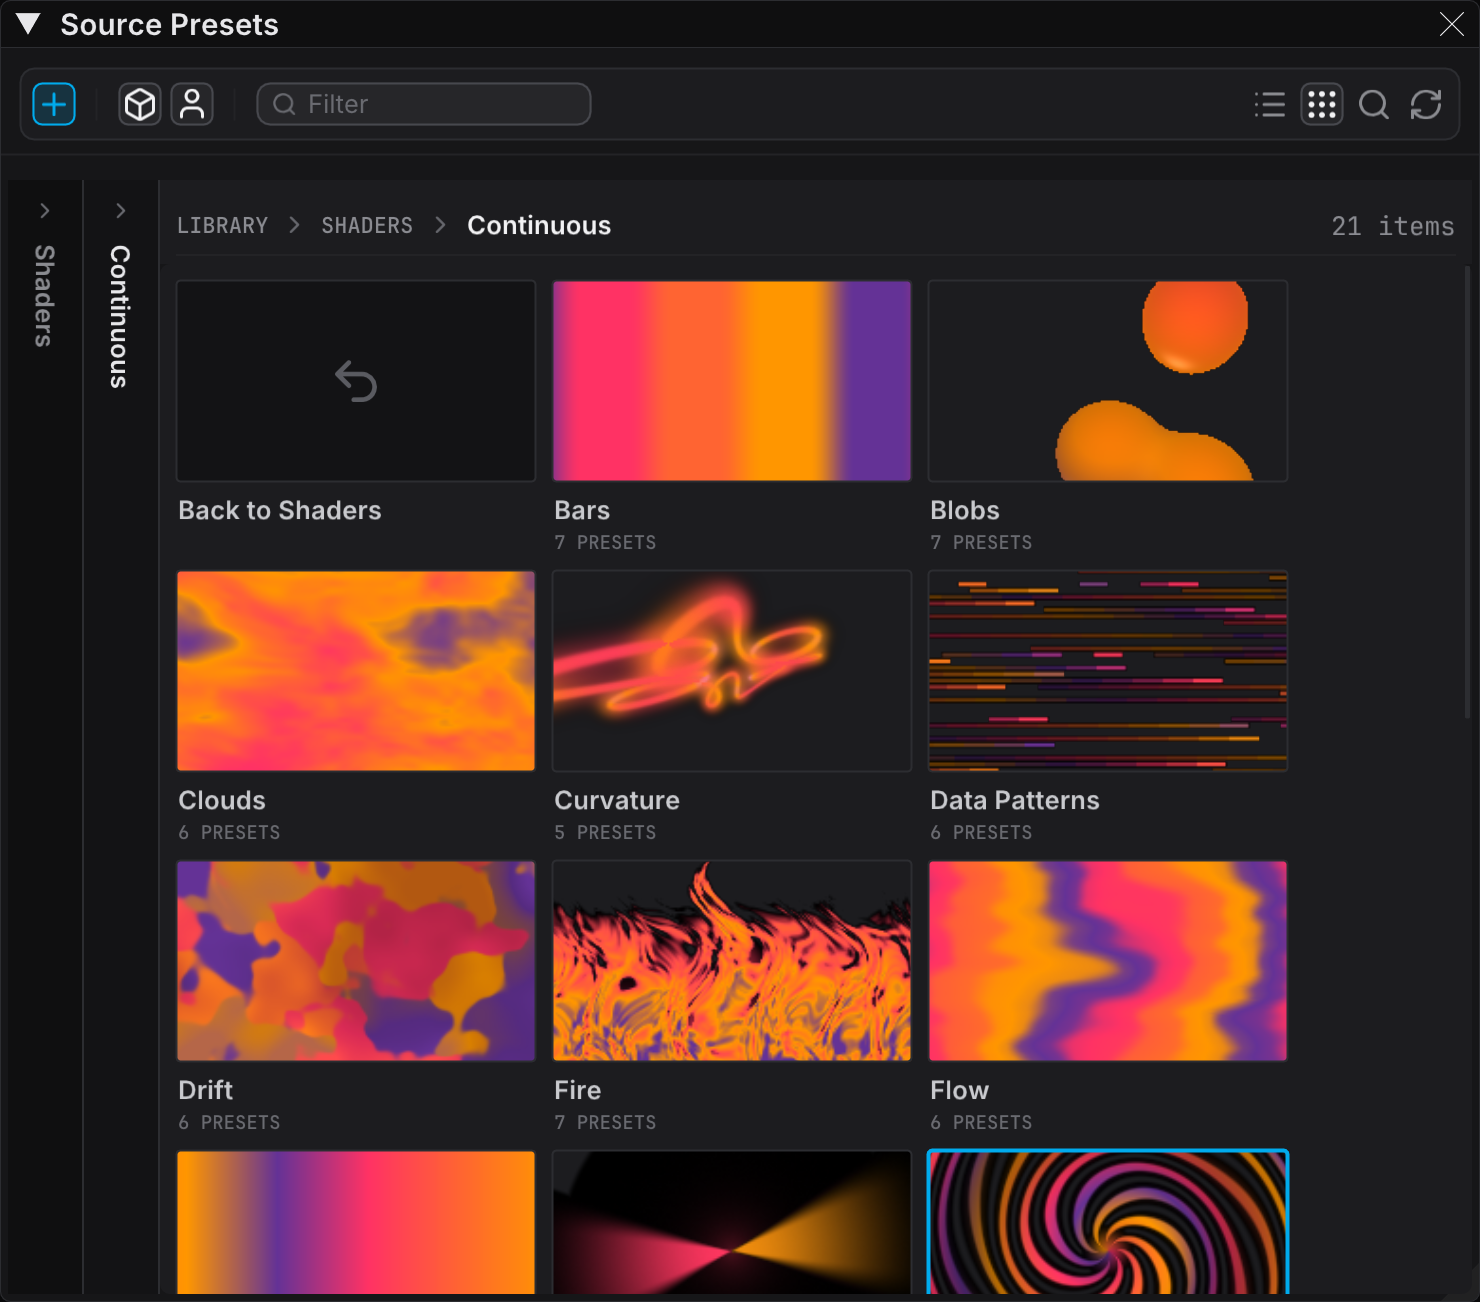
Task: Toggle the user presets person filter
Action: click(192, 104)
